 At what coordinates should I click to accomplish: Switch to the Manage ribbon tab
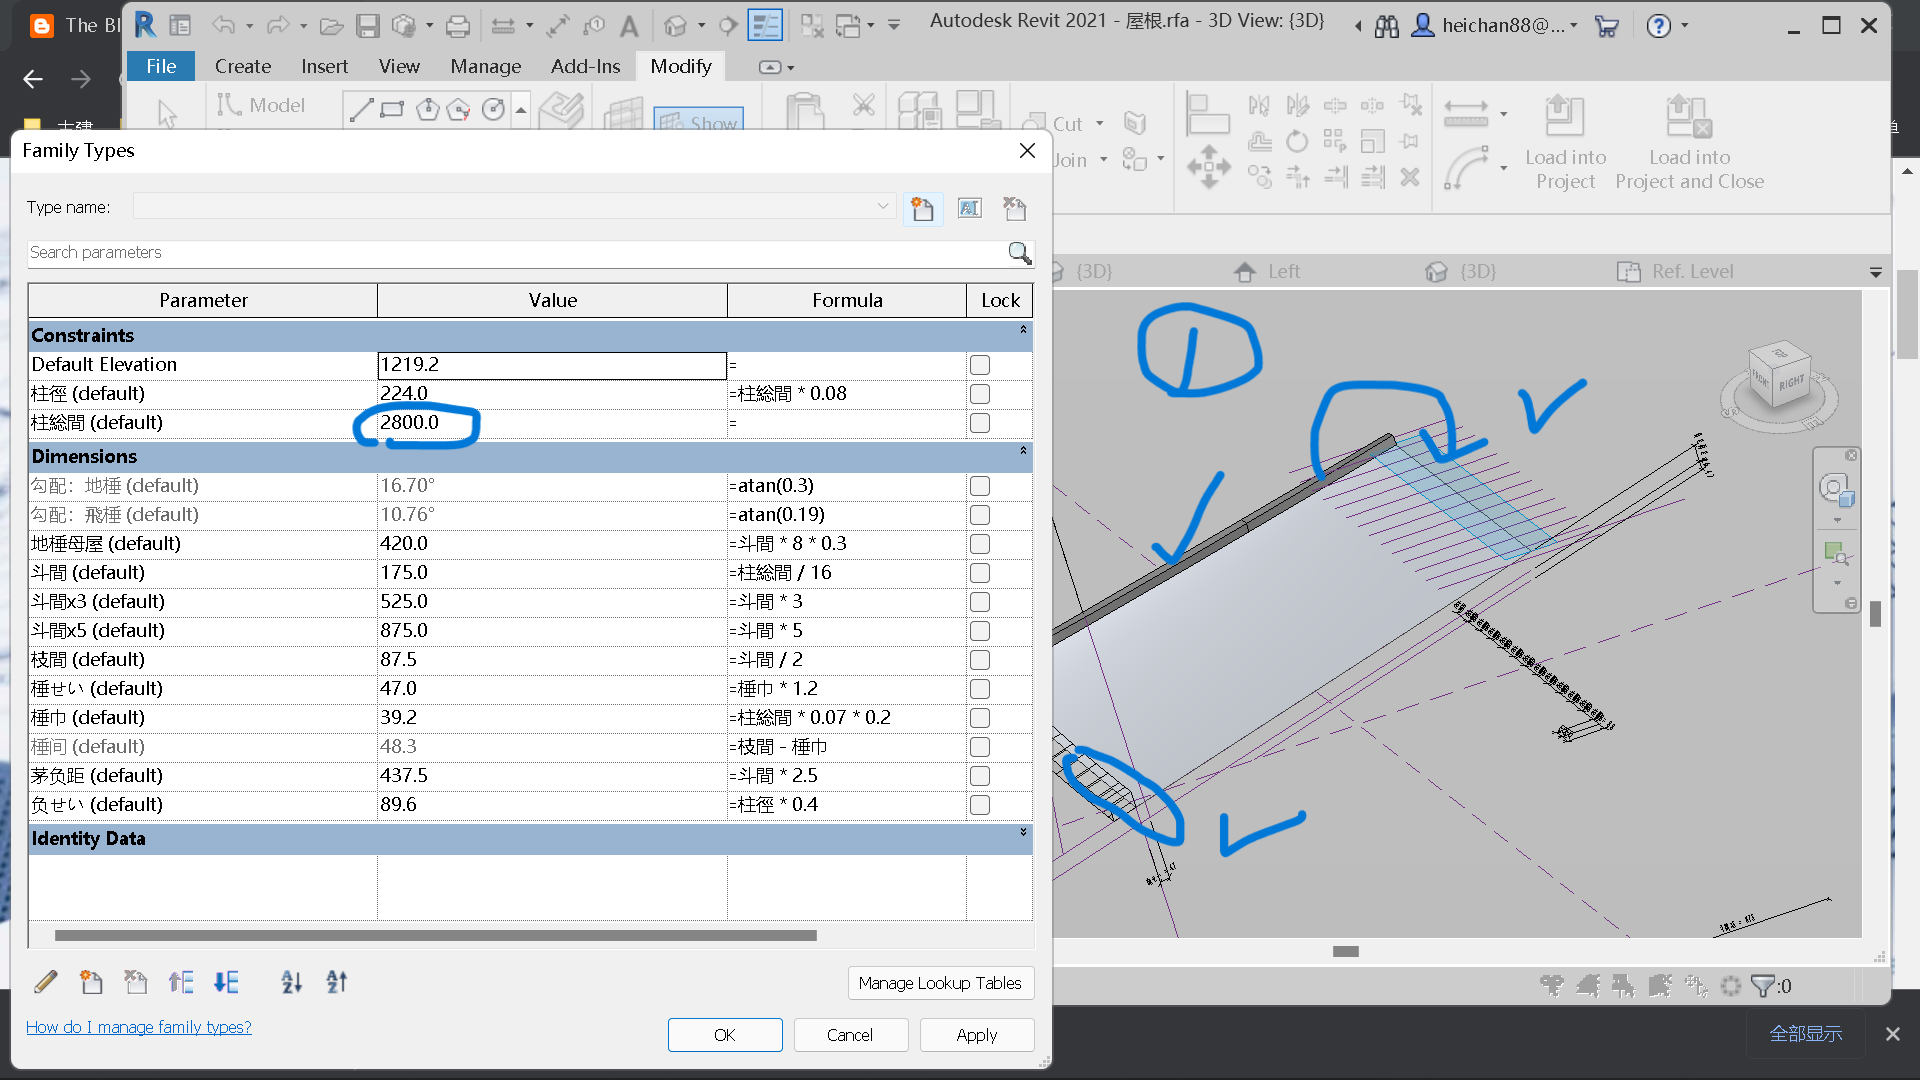(485, 66)
